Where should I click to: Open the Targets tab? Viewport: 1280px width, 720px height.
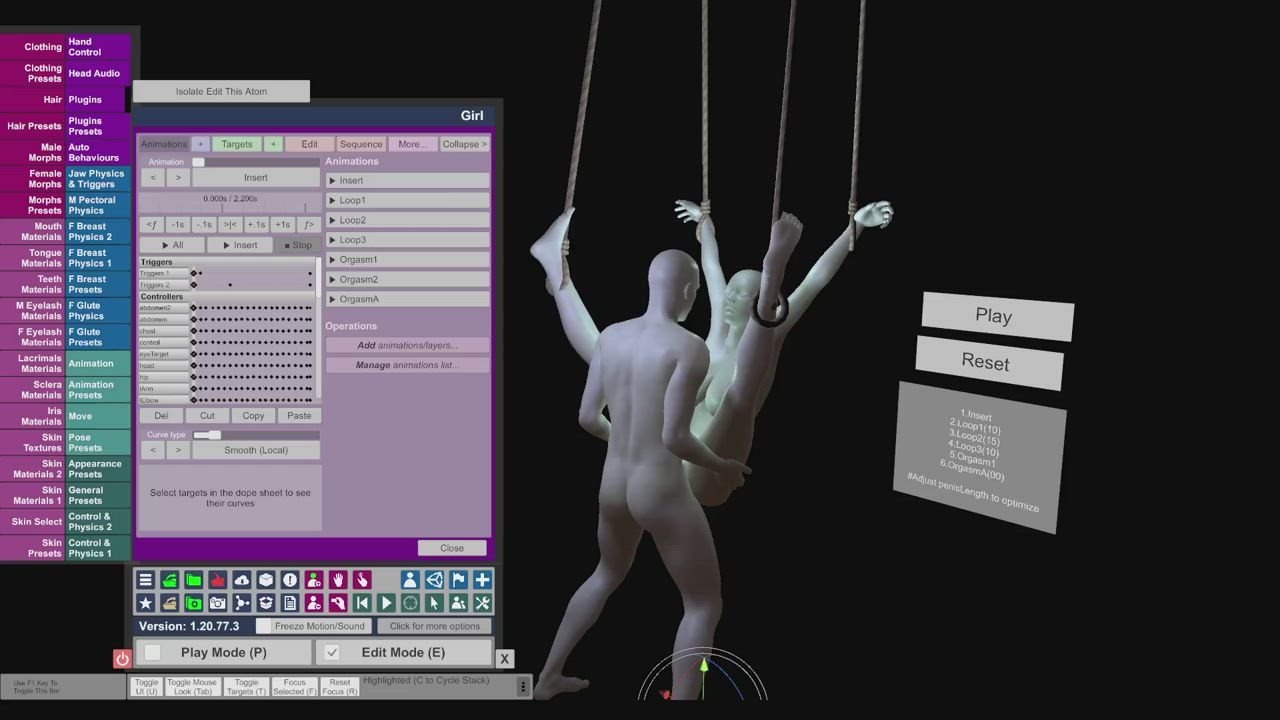click(x=237, y=144)
